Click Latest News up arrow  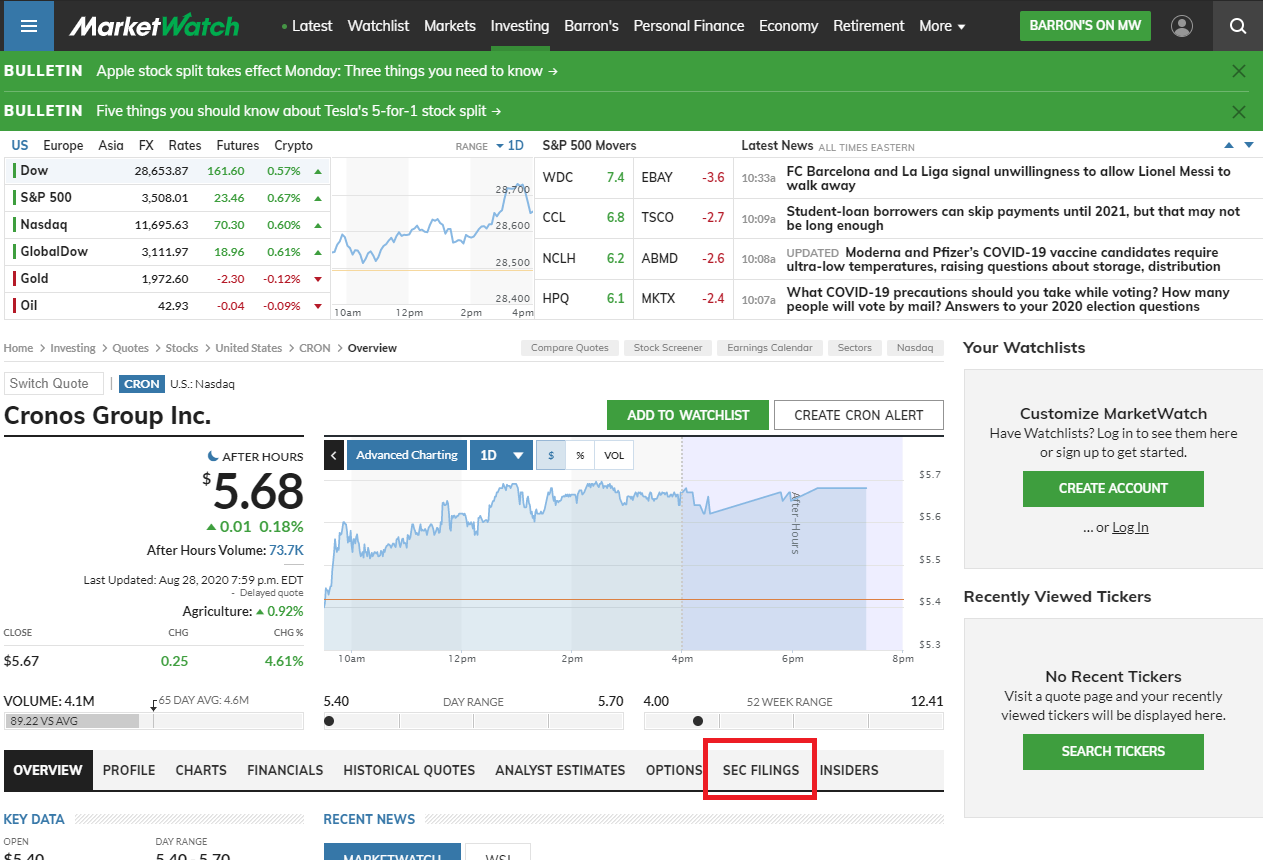click(x=1229, y=146)
